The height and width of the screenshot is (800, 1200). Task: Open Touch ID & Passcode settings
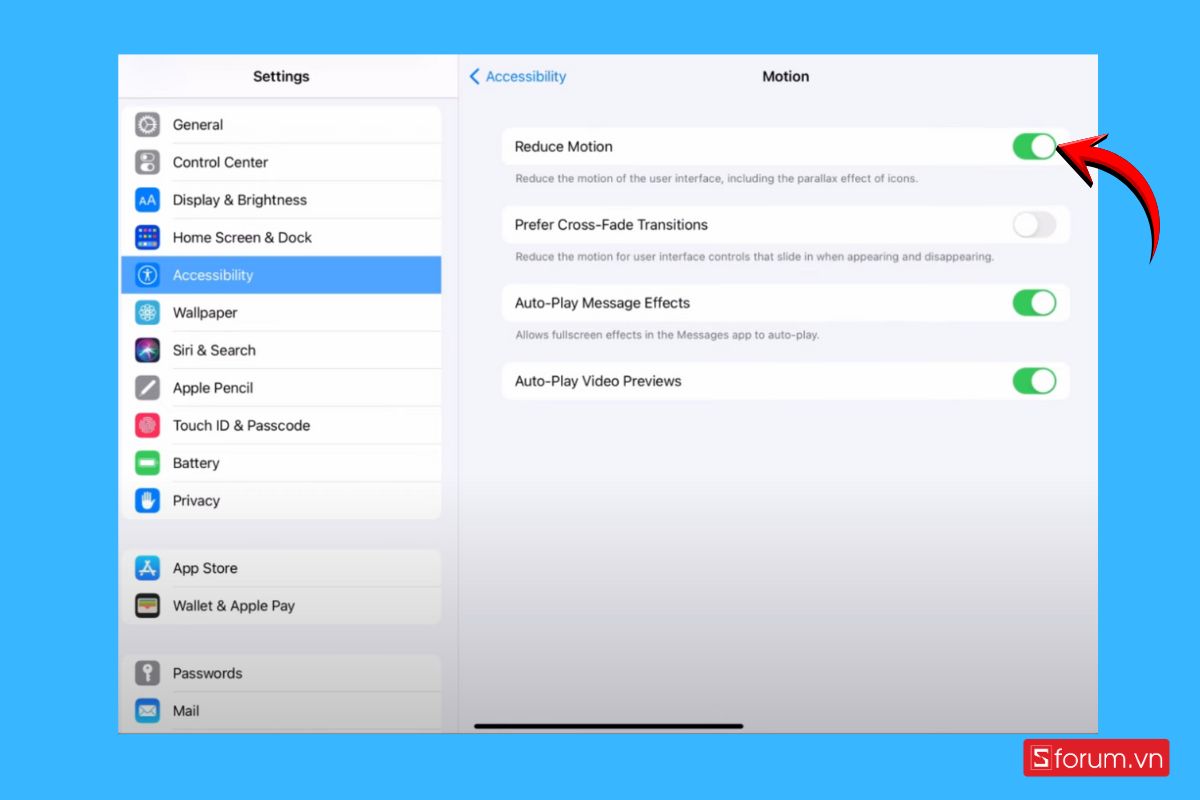coord(281,425)
